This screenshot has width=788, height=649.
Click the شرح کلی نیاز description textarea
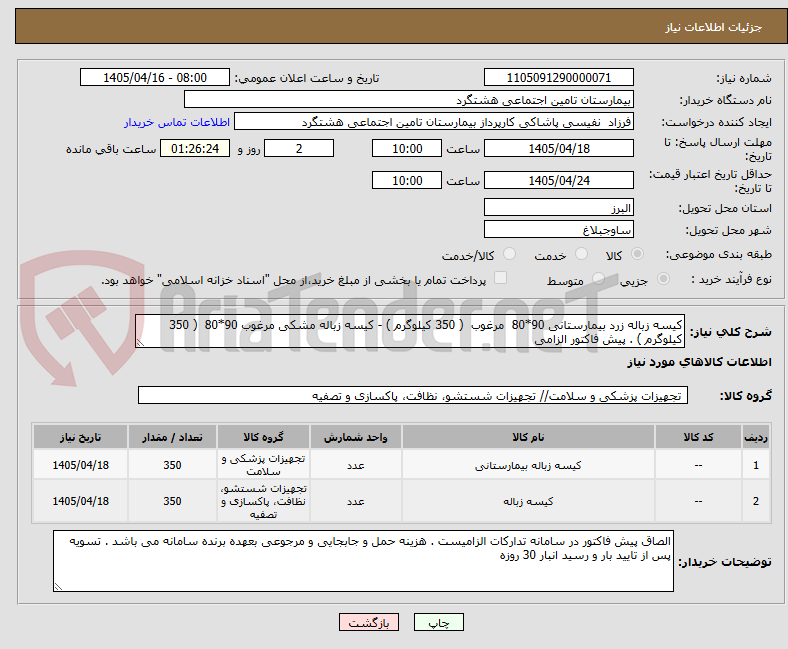tap(410, 332)
